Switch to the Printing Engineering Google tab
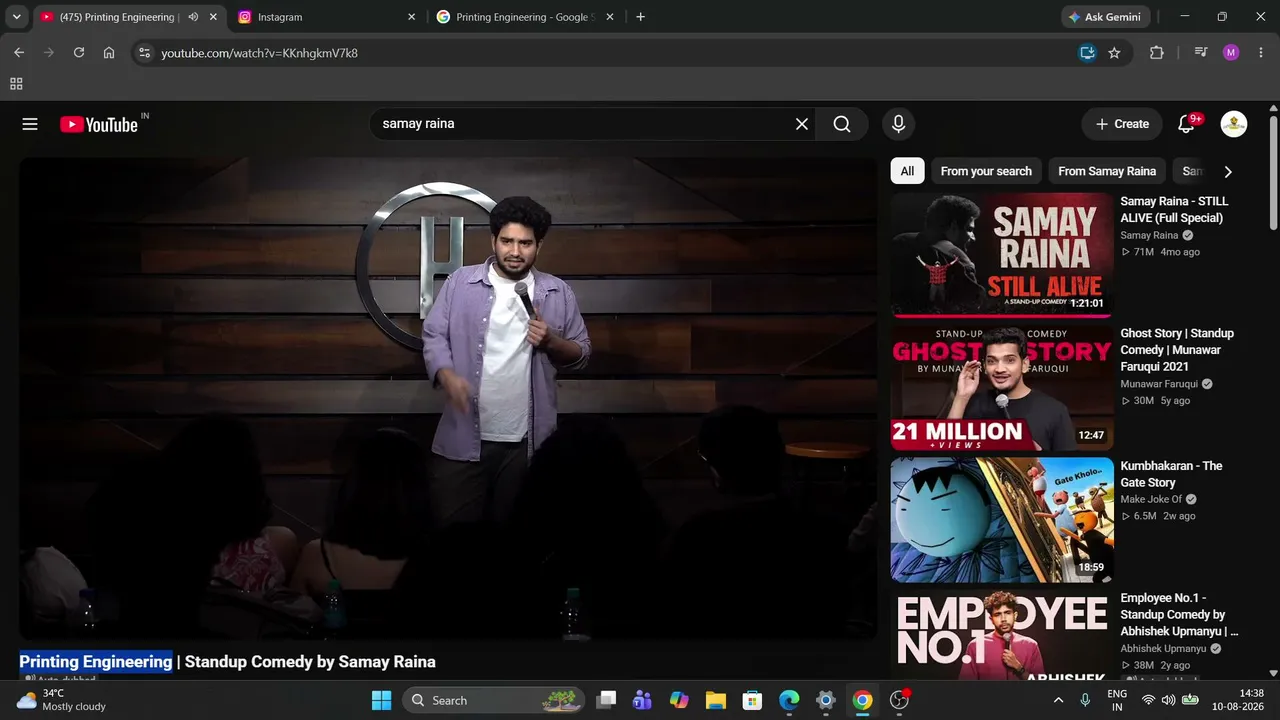 pos(526,17)
